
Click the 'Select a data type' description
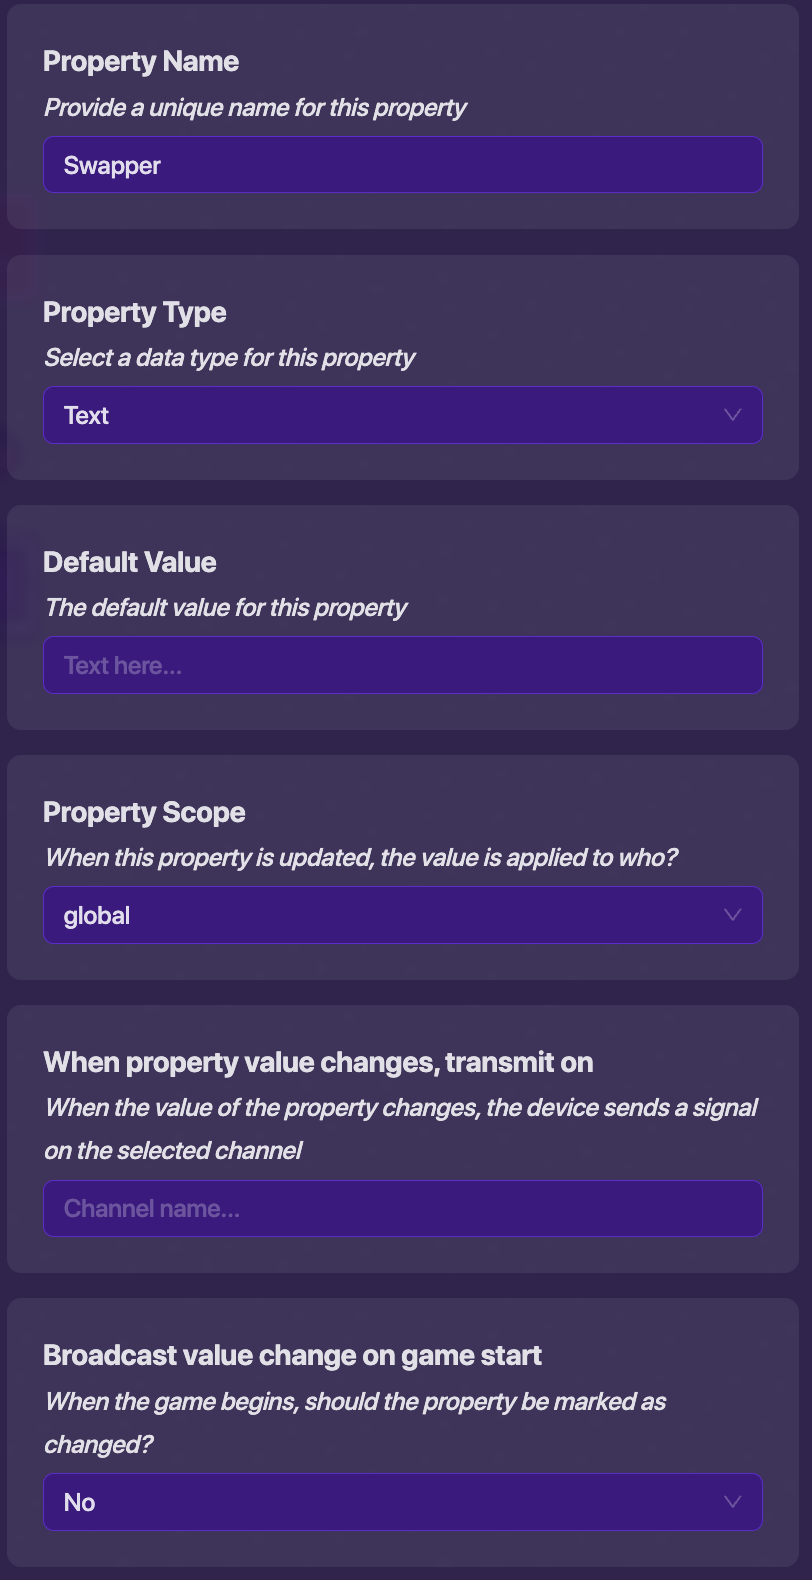click(229, 358)
